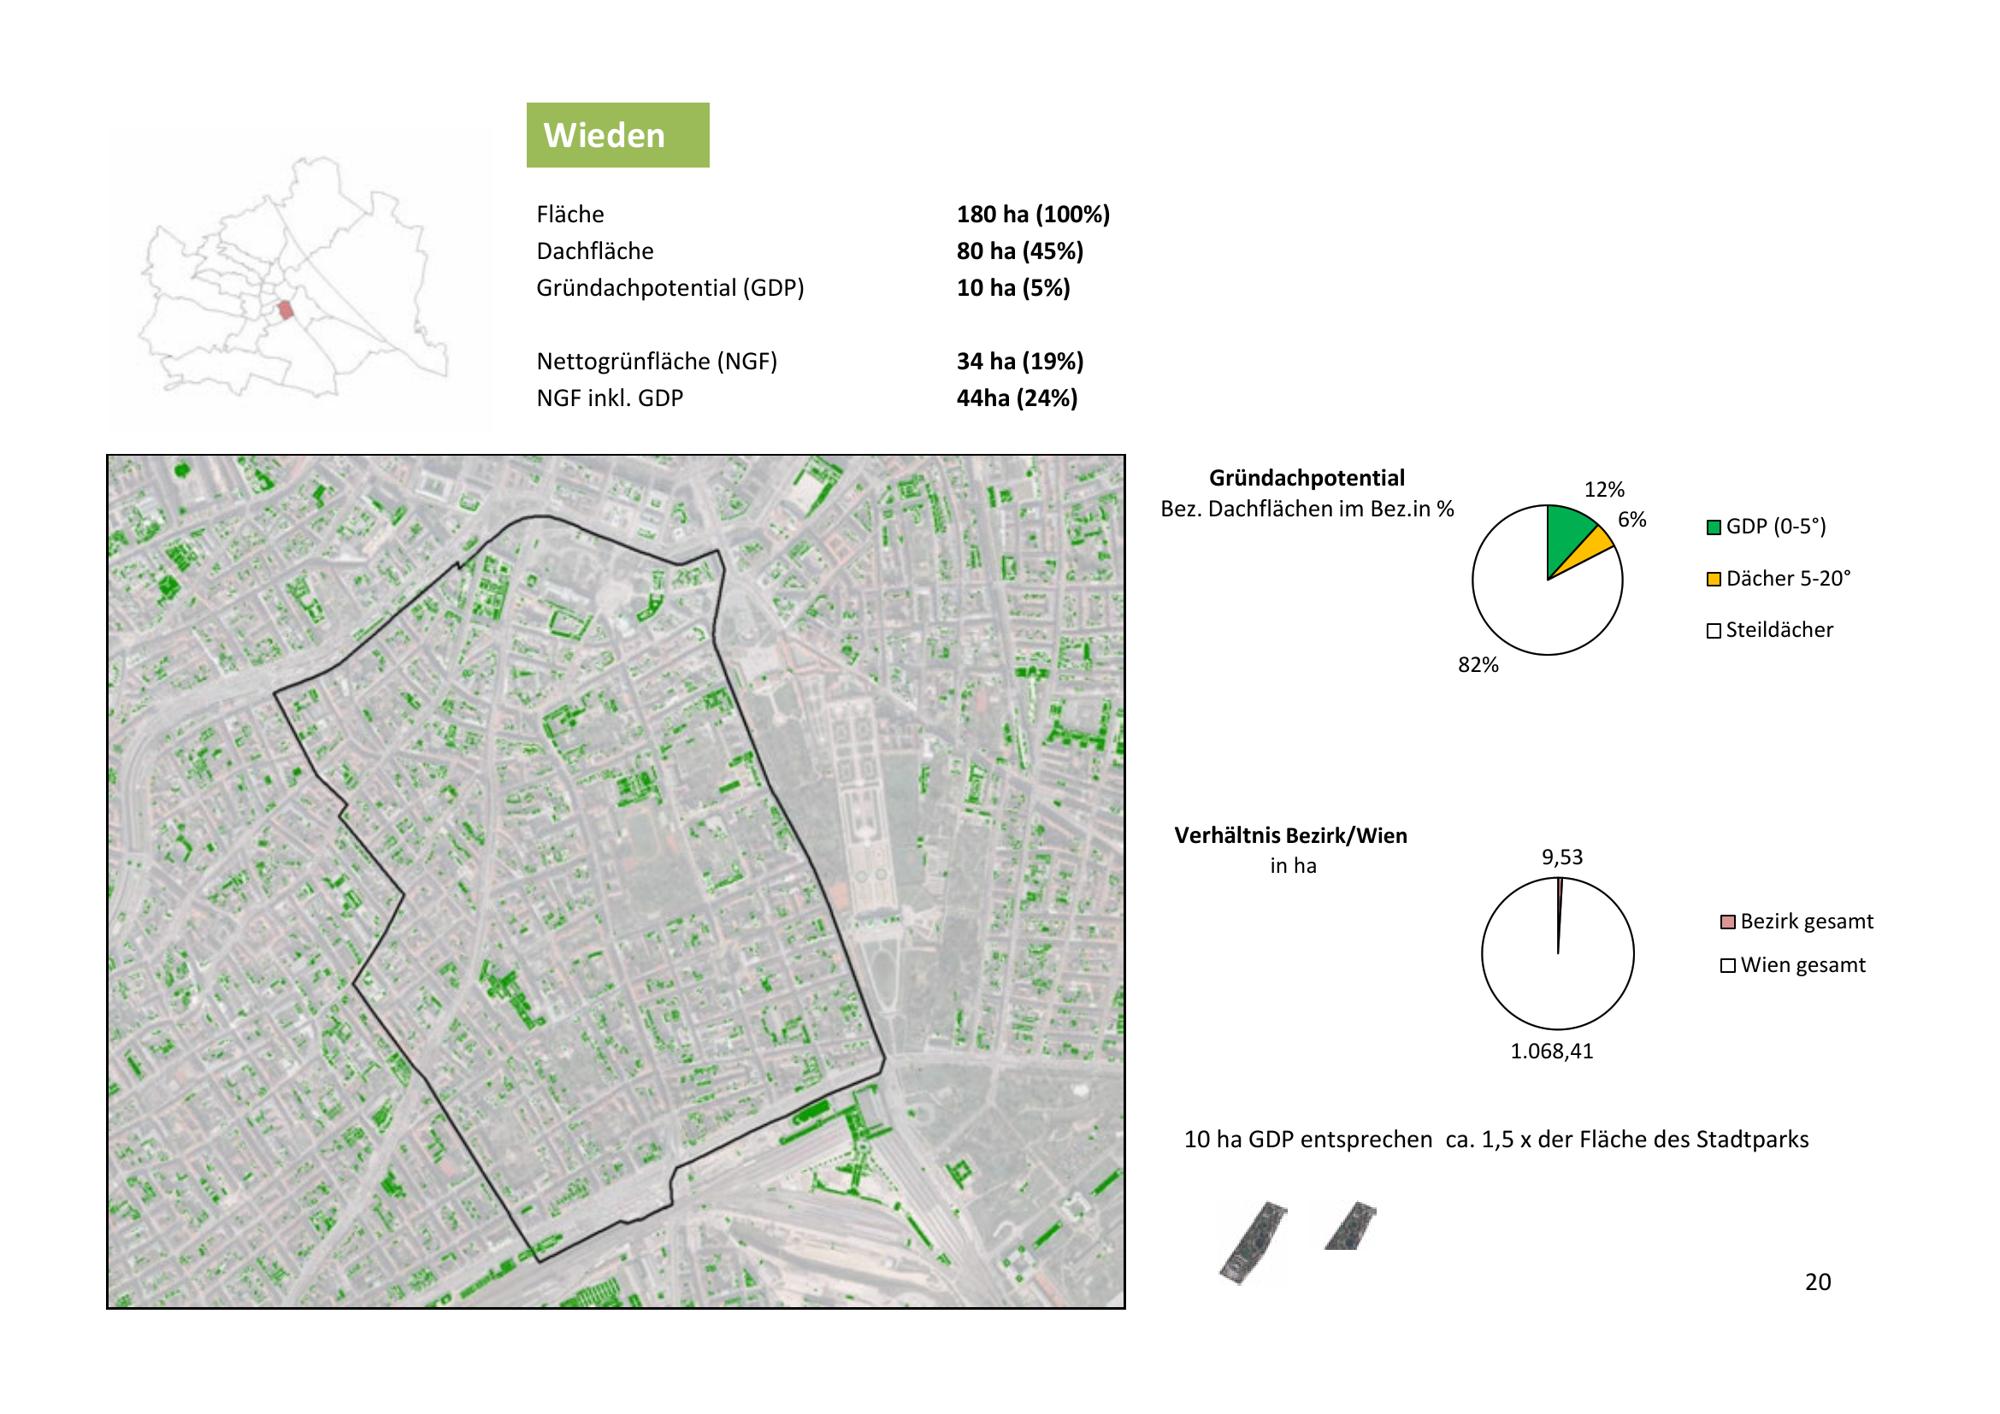Click the Verhältnis Bezirk/Wien heading
The height and width of the screenshot is (1414, 2000).
click(1290, 836)
